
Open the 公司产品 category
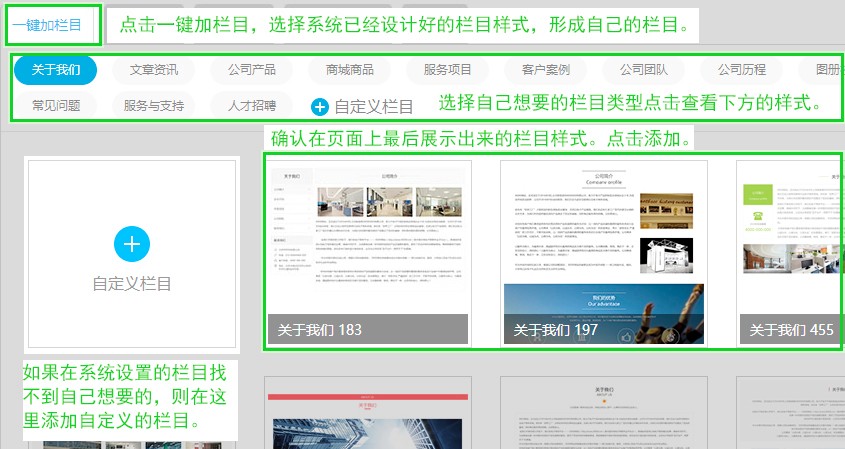tap(251, 70)
